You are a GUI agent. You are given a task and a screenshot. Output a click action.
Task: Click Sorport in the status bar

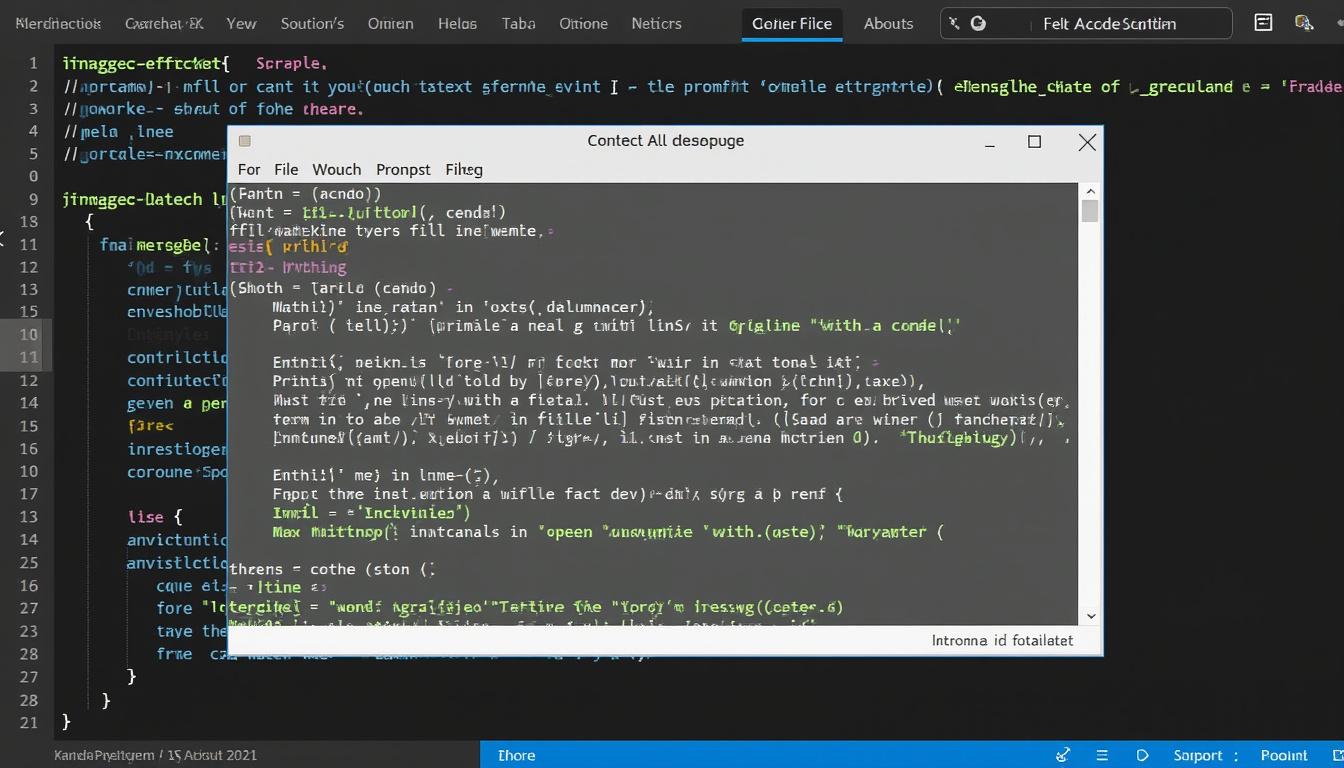1198,755
